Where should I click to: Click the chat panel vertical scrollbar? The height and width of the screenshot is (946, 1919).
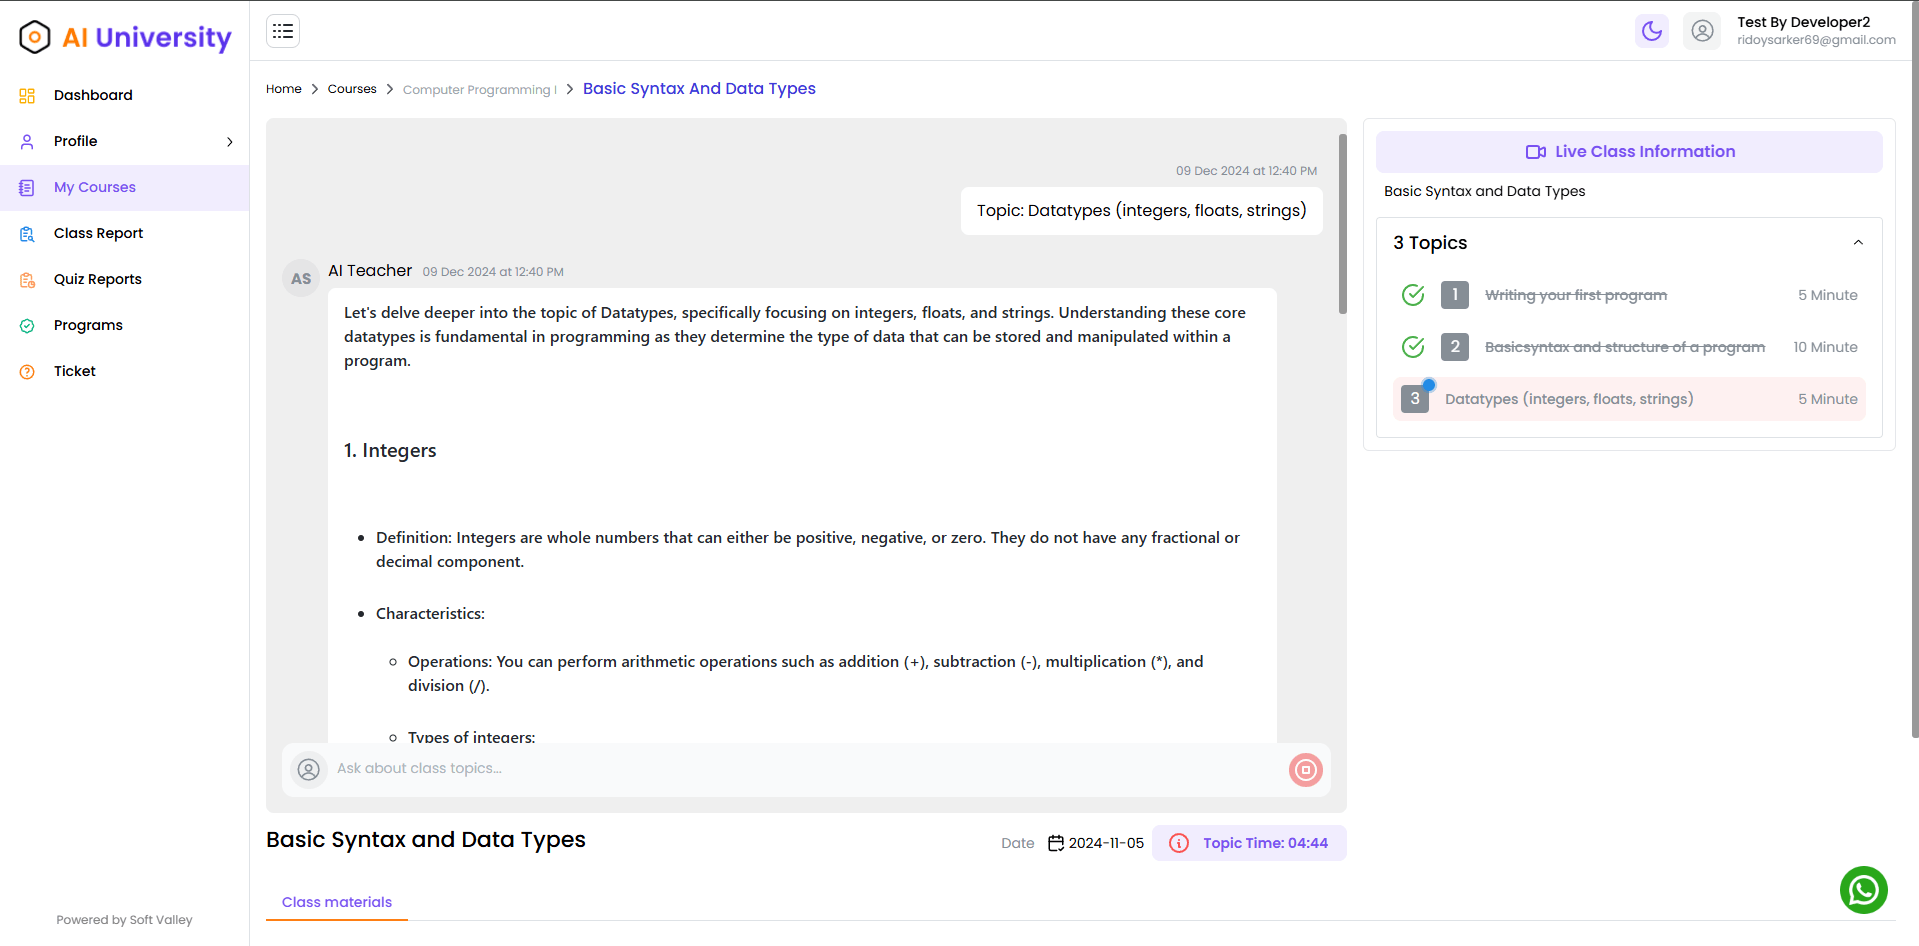tap(1342, 225)
